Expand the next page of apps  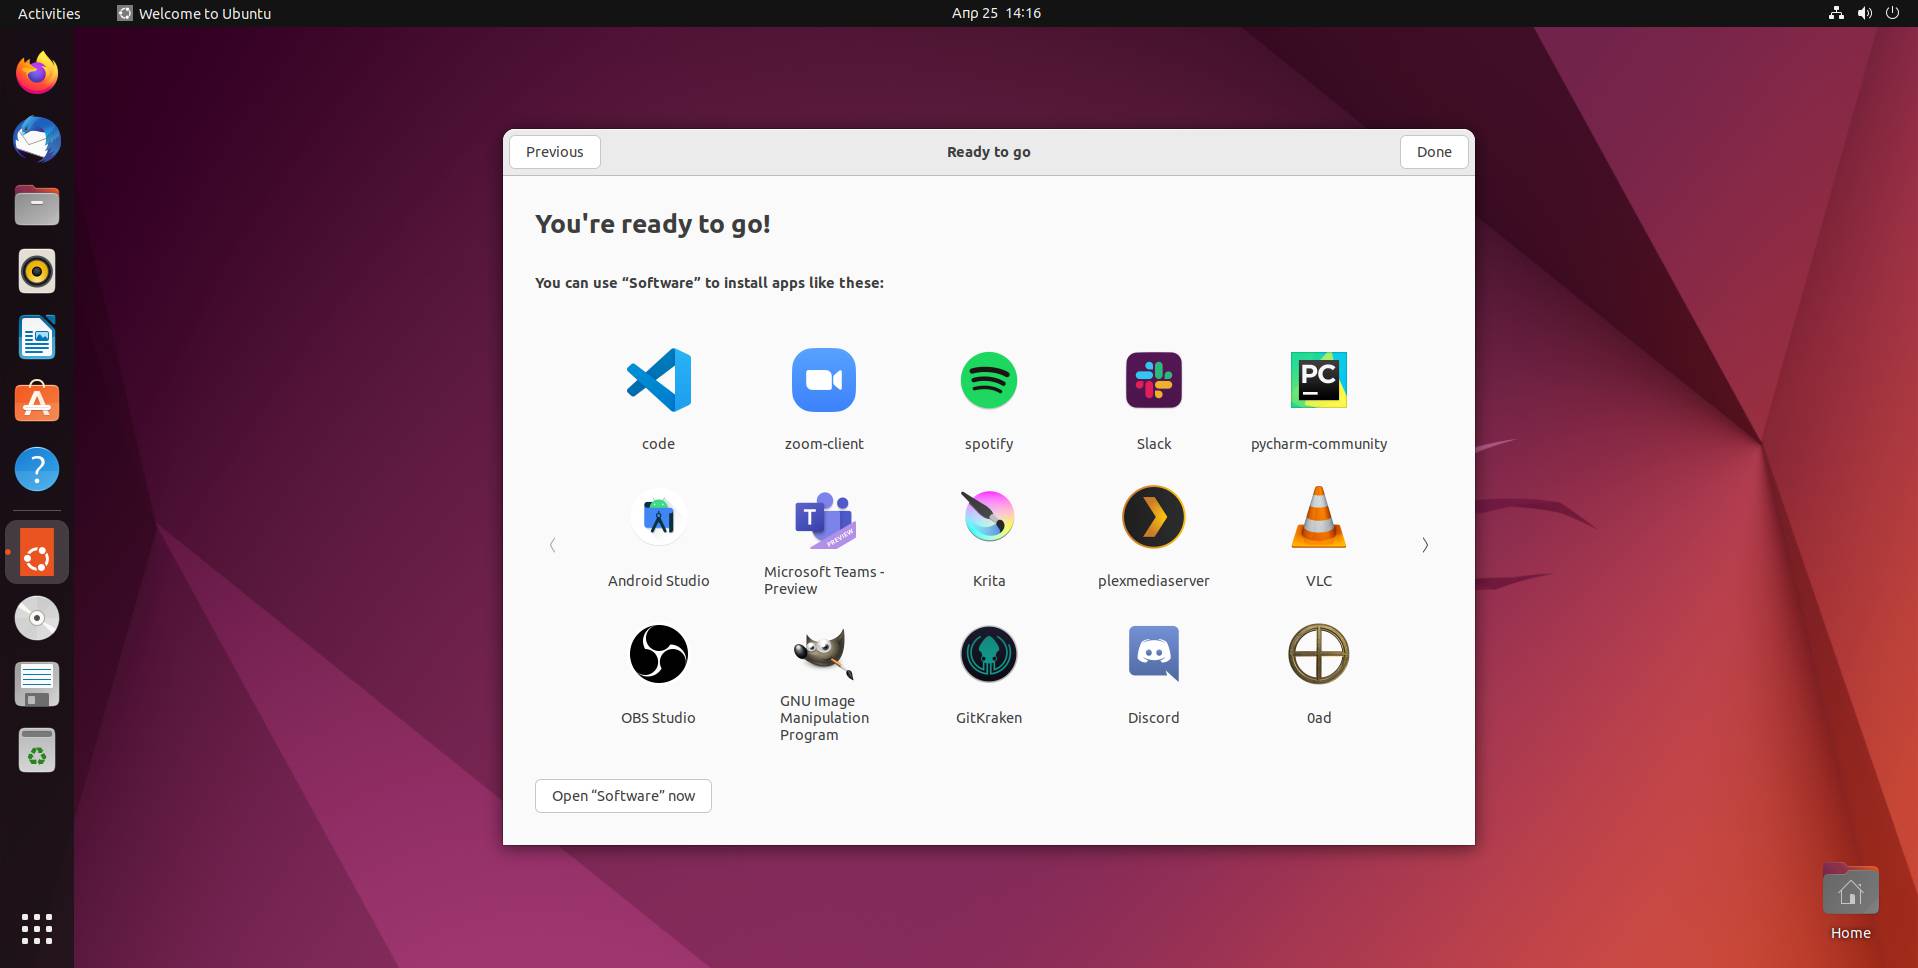(1424, 545)
